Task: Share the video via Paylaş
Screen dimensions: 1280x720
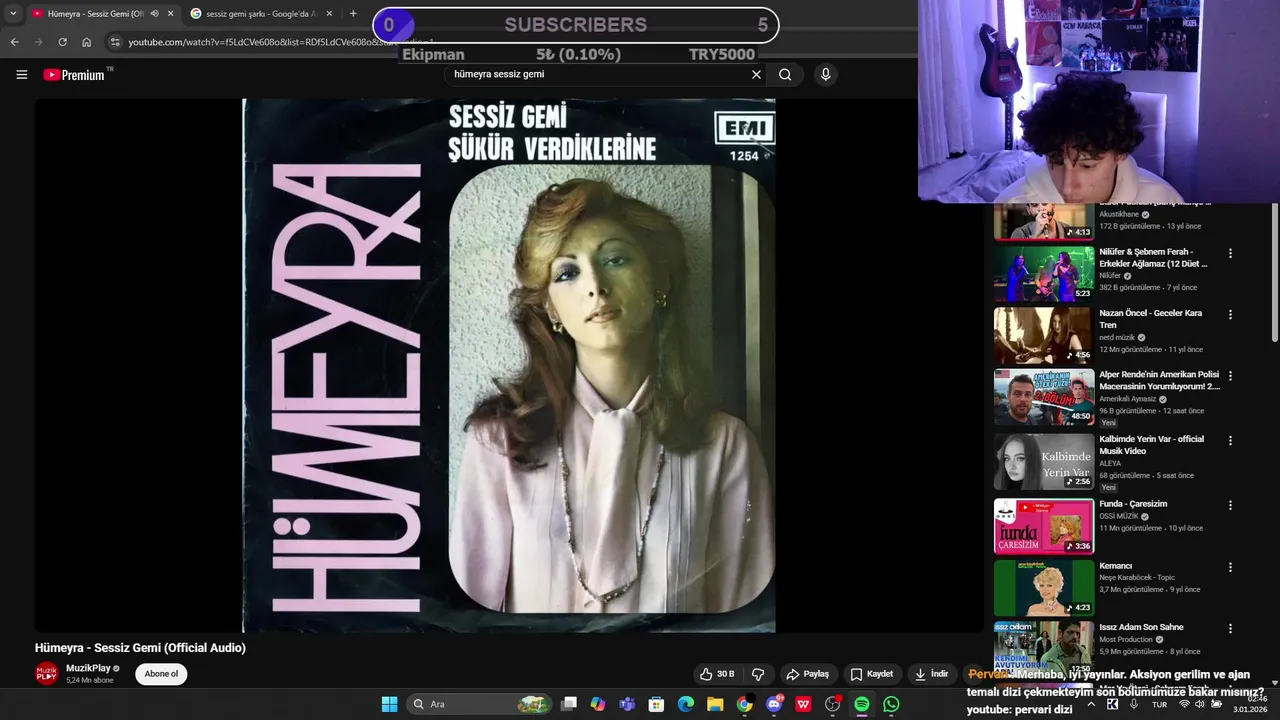Action: pyautogui.click(x=808, y=674)
